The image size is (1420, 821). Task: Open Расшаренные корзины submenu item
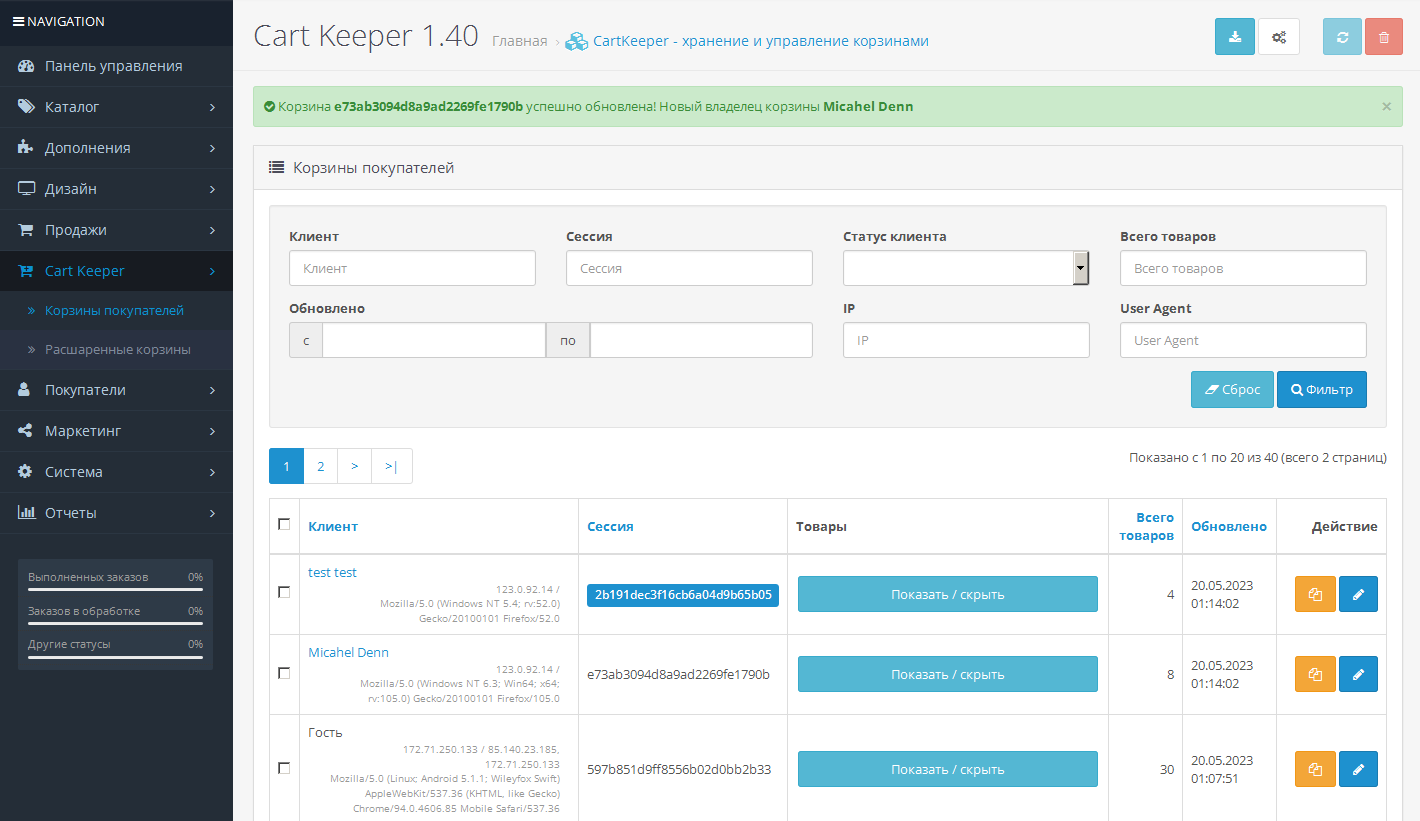coord(116,350)
